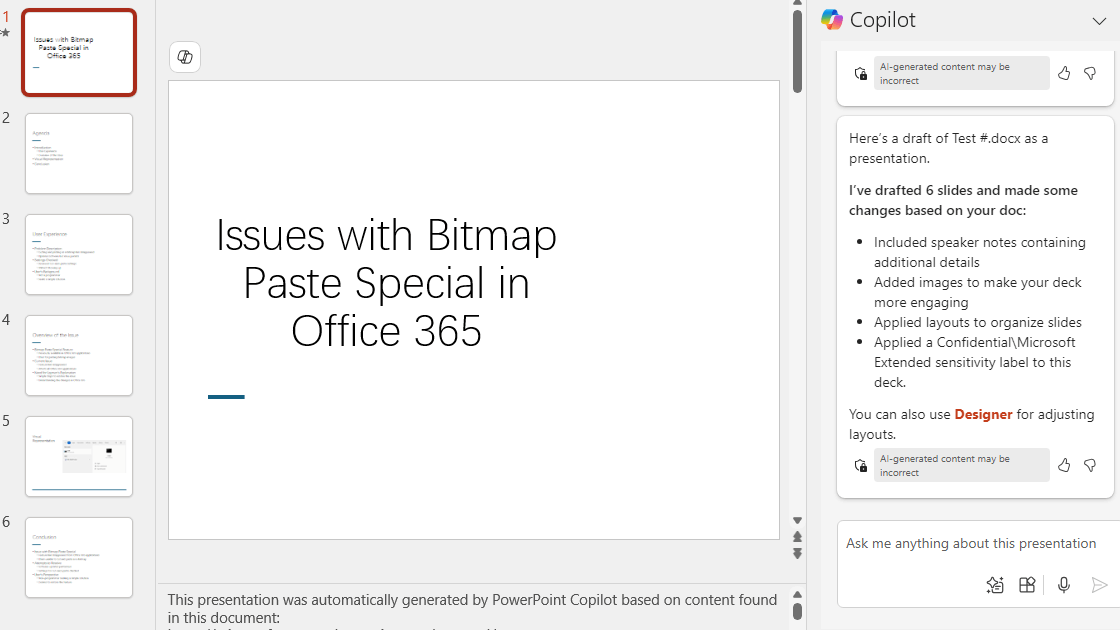Select slide 3 User Experience thumbnail
The width and height of the screenshot is (1120, 630).
point(79,254)
